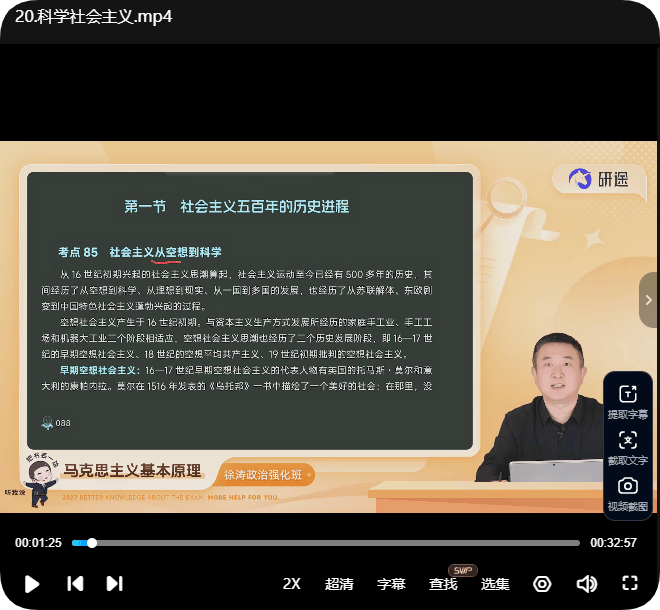This screenshot has width=660, height=610.
Task: Seek using the progress bar handle
Action: tap(92, 543)
